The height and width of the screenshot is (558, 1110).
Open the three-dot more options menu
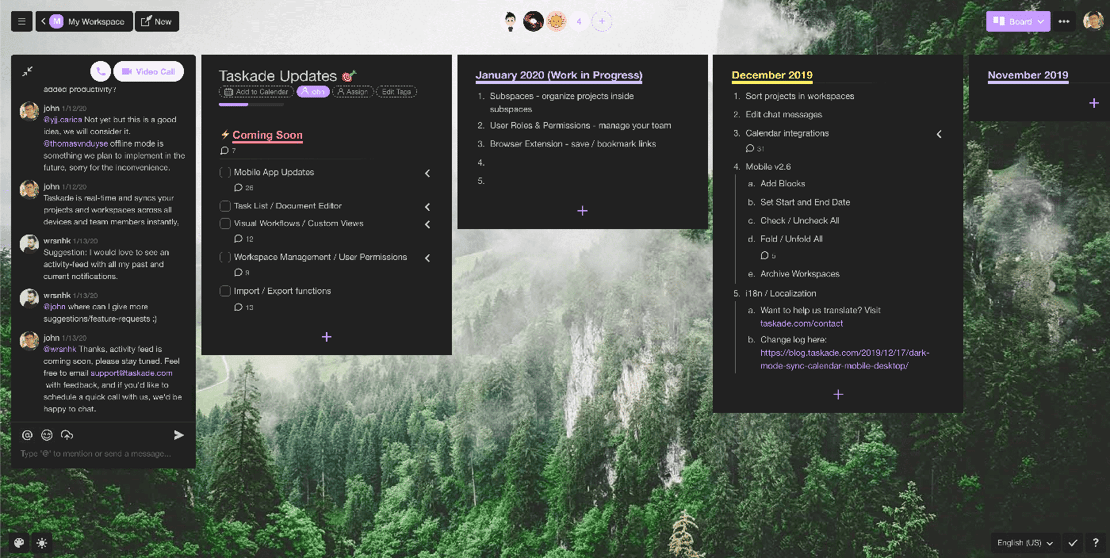click(1064, 21)
